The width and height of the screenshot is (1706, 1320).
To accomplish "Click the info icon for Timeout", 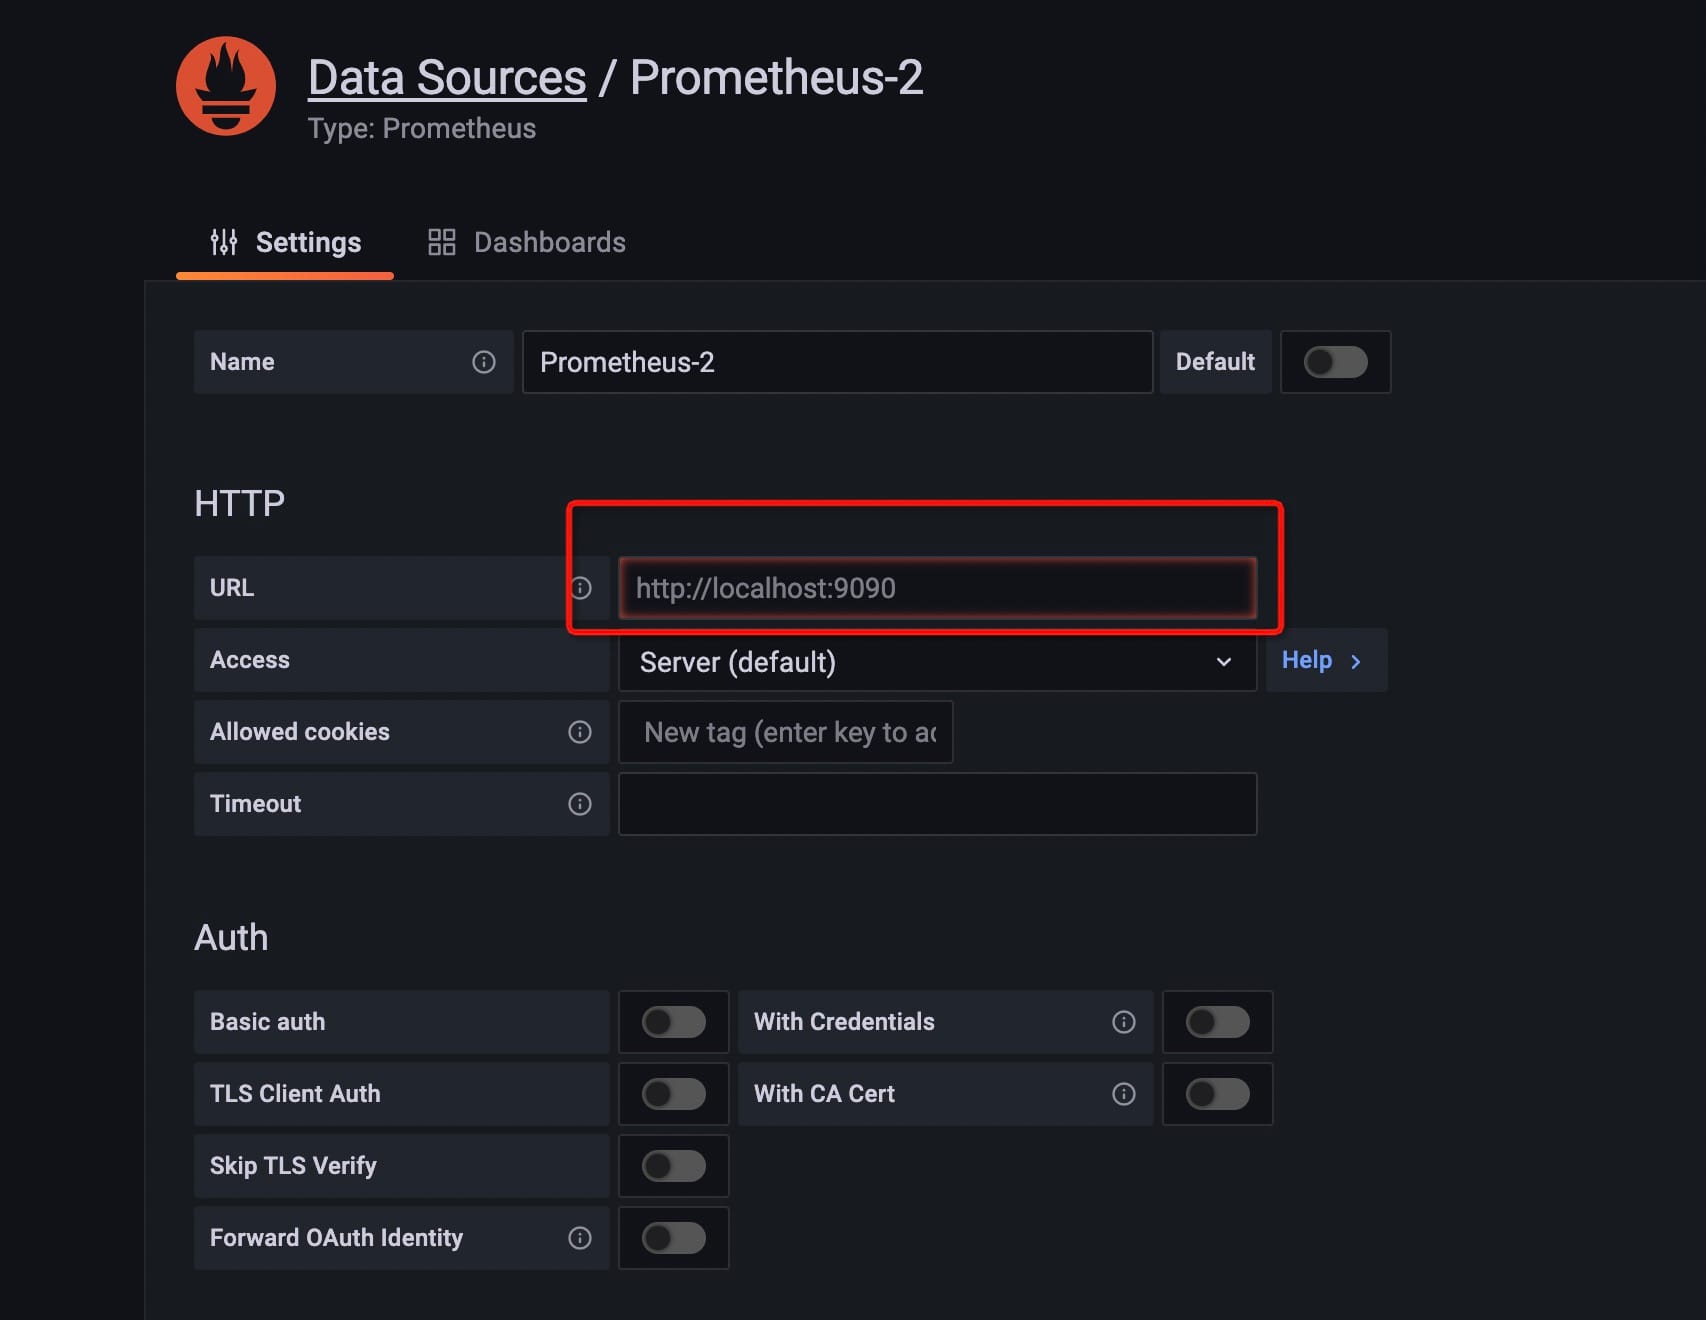I will 580,804.
